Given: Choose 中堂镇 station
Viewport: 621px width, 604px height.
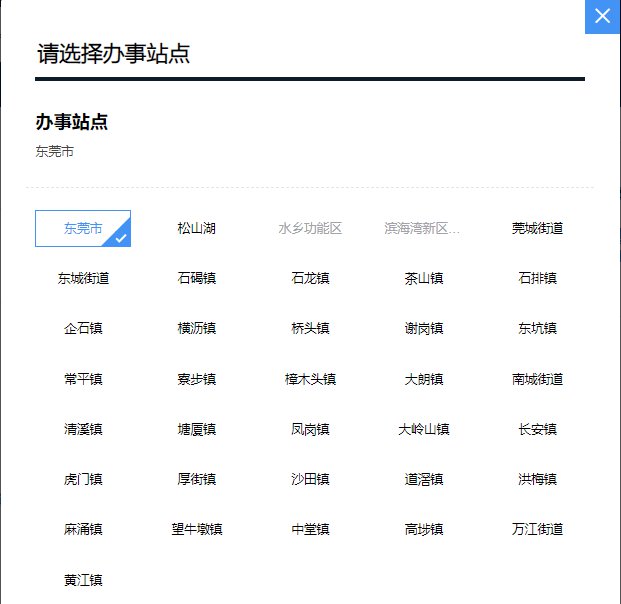Looking at the screenshot, I should click(x=310, y=529).
